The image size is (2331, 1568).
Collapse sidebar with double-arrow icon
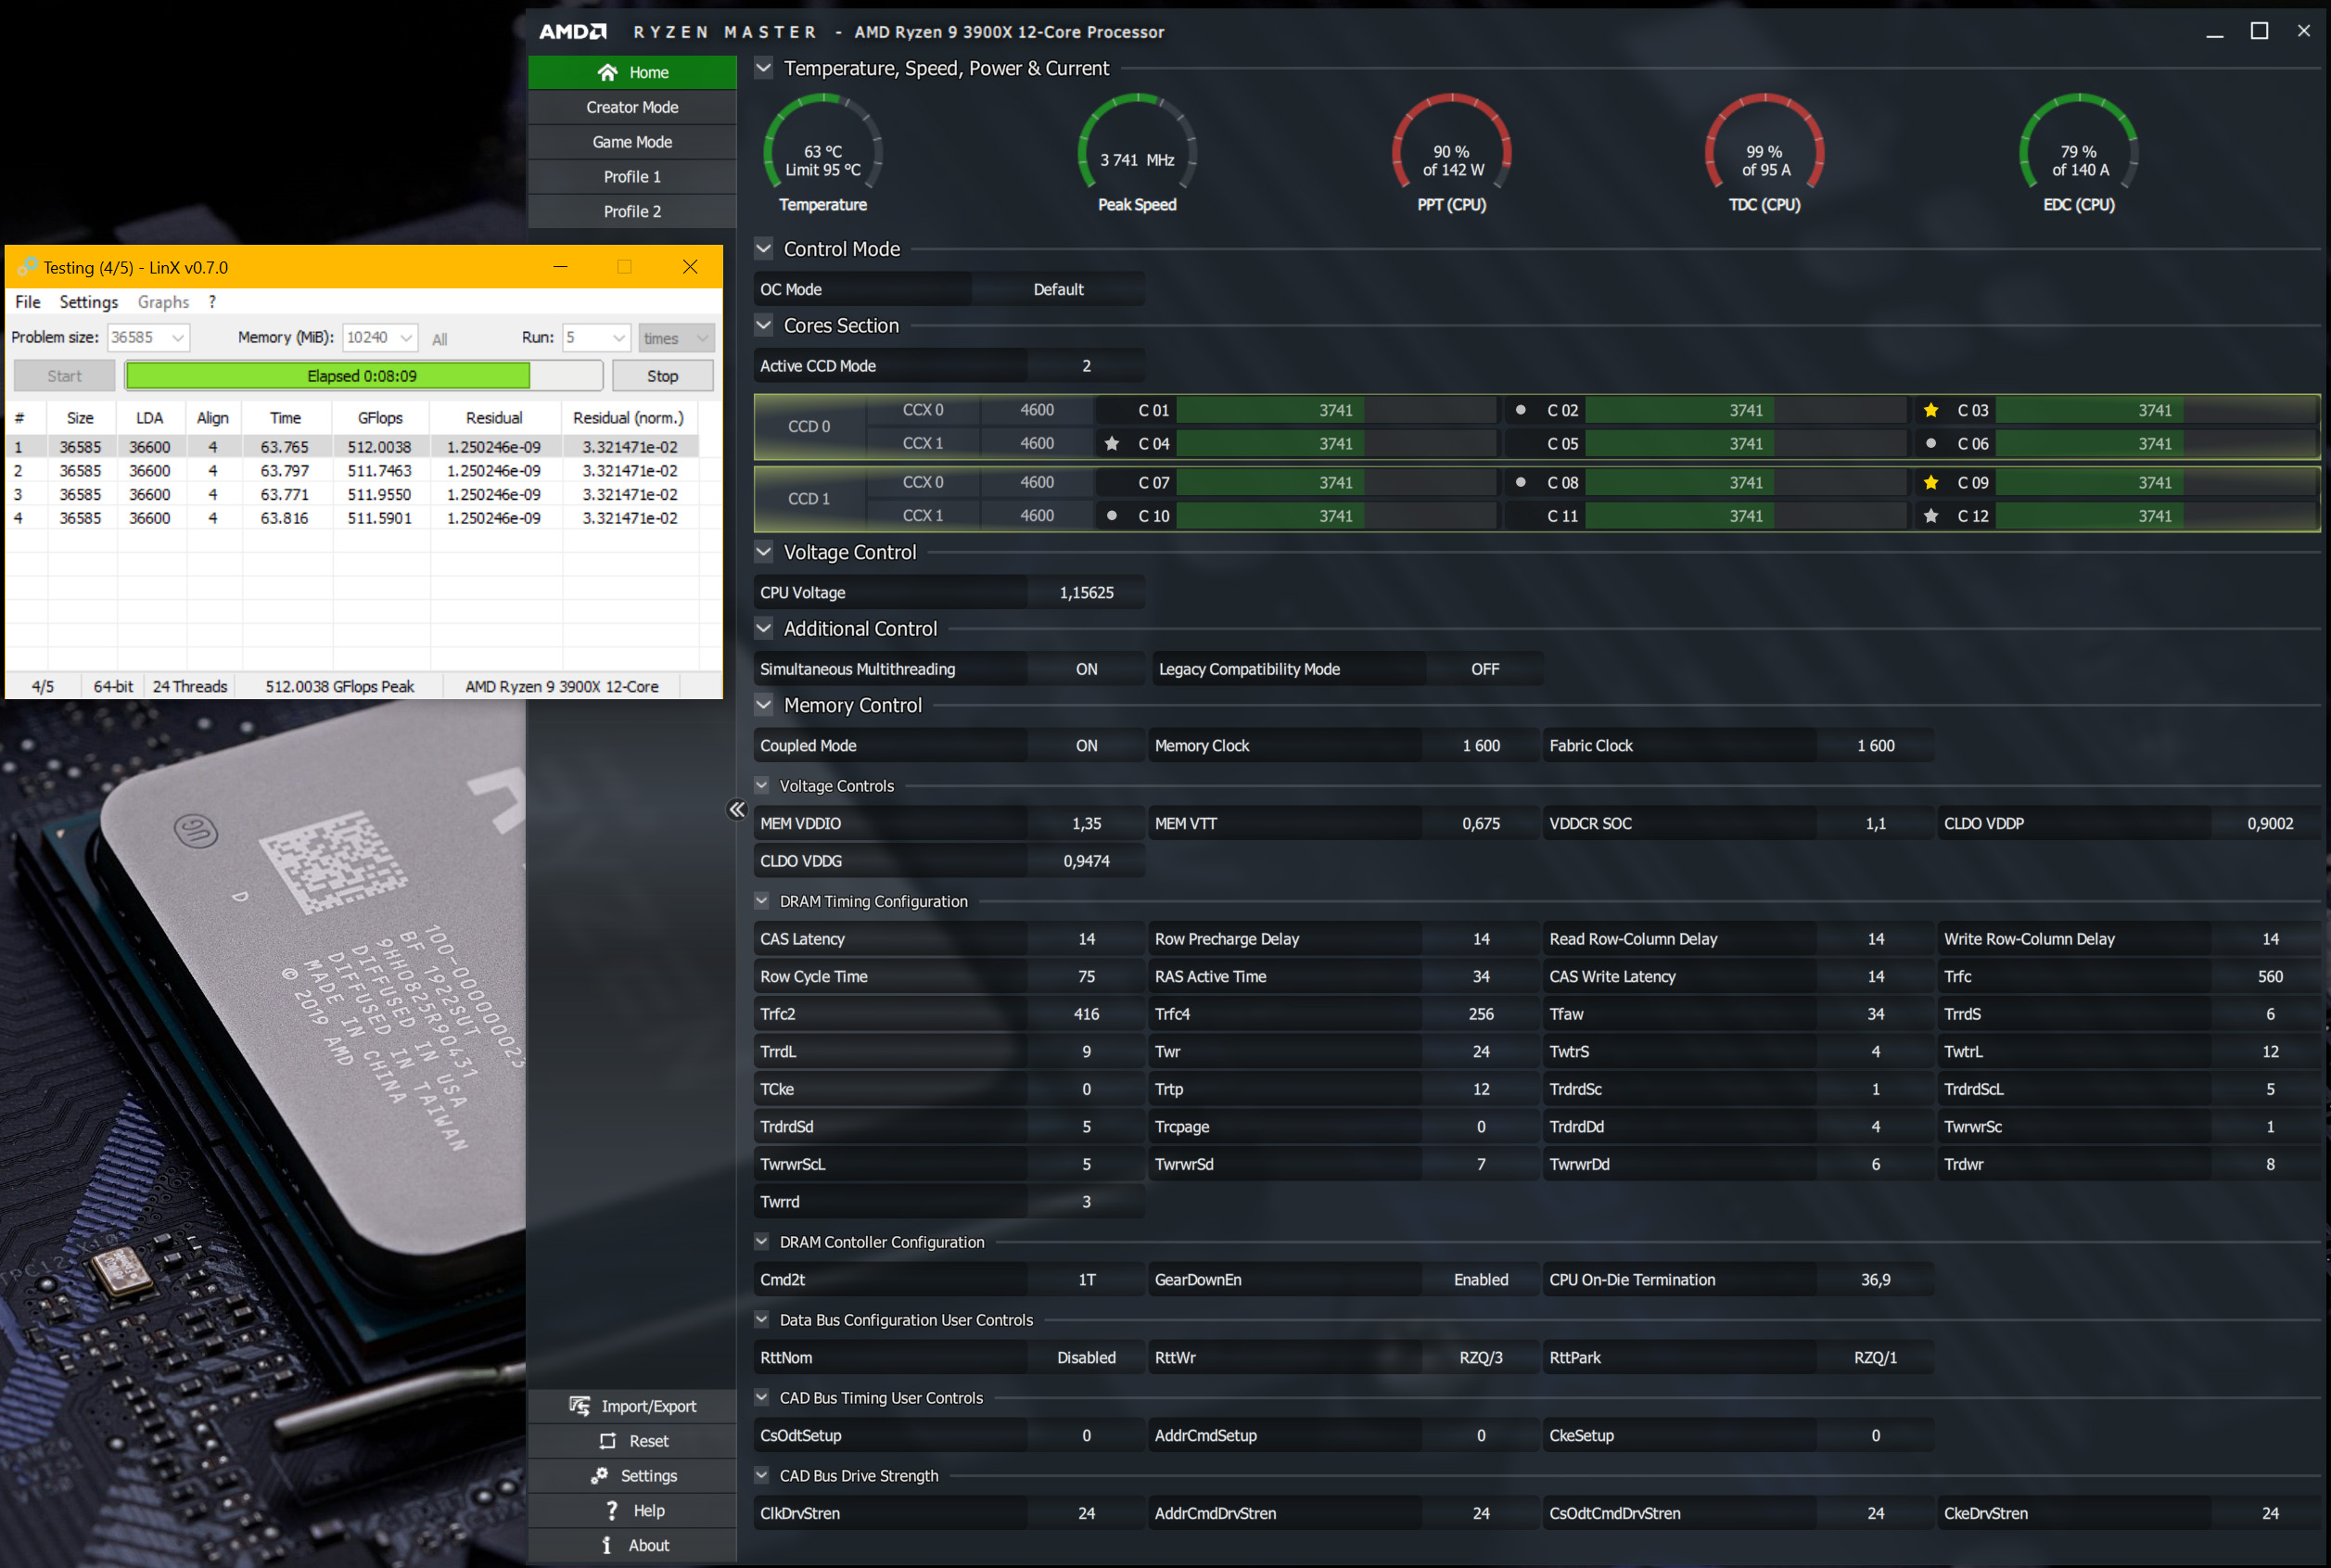pos(737,810)
